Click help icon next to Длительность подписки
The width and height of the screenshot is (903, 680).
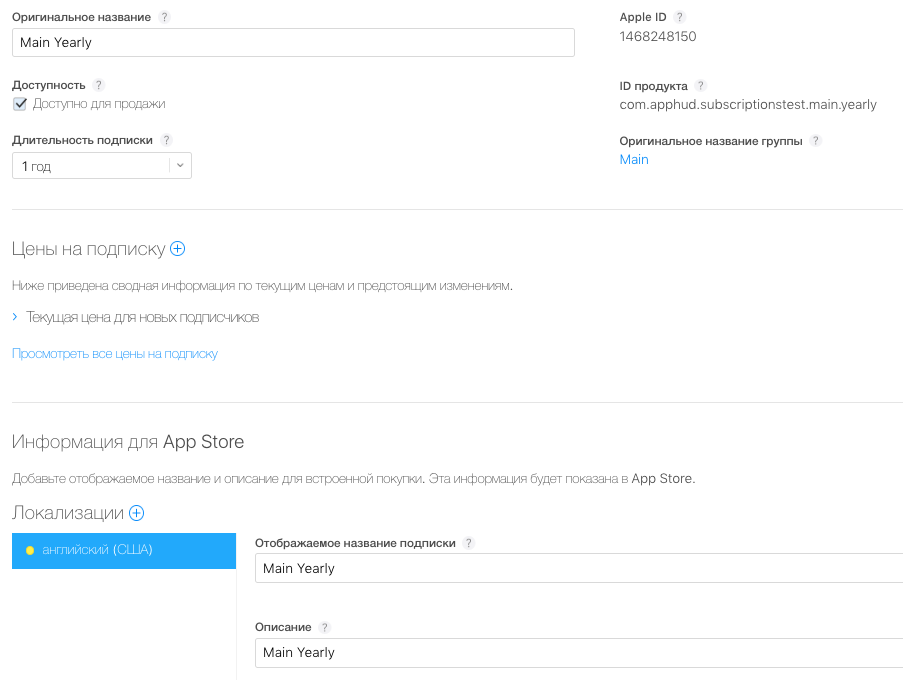click(x=166, y=141)
